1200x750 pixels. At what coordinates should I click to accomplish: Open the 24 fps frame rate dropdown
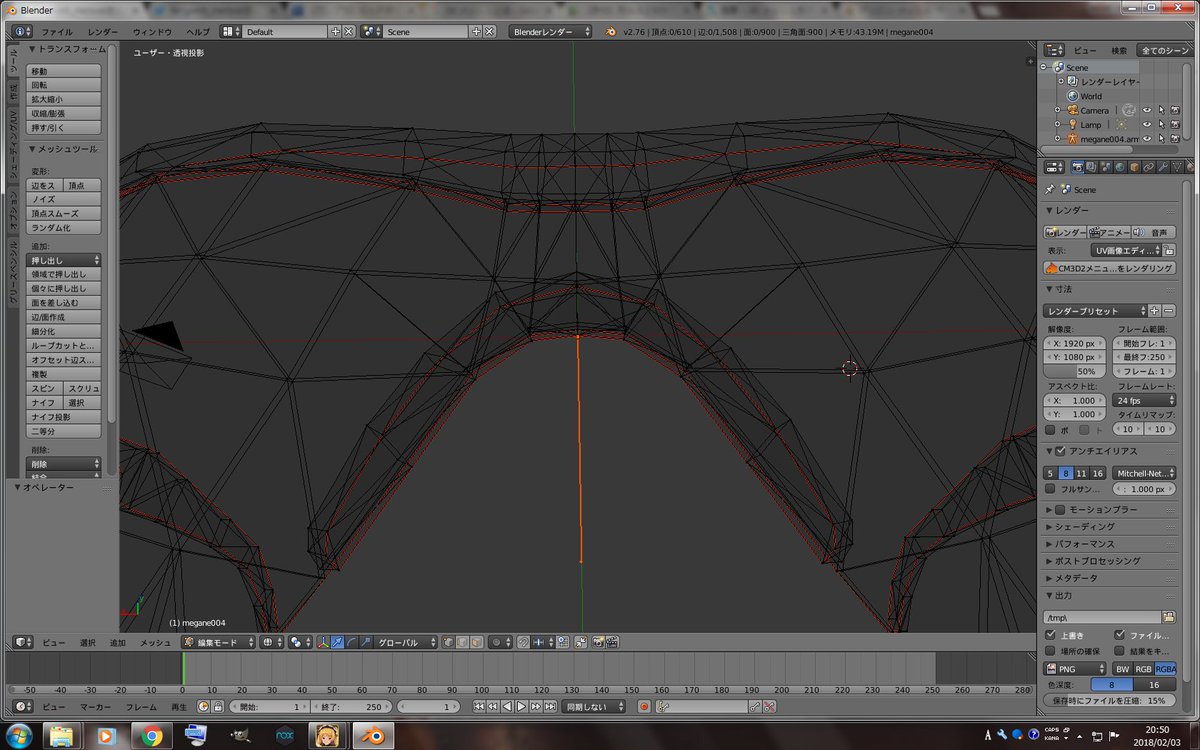pos(1144,400)
